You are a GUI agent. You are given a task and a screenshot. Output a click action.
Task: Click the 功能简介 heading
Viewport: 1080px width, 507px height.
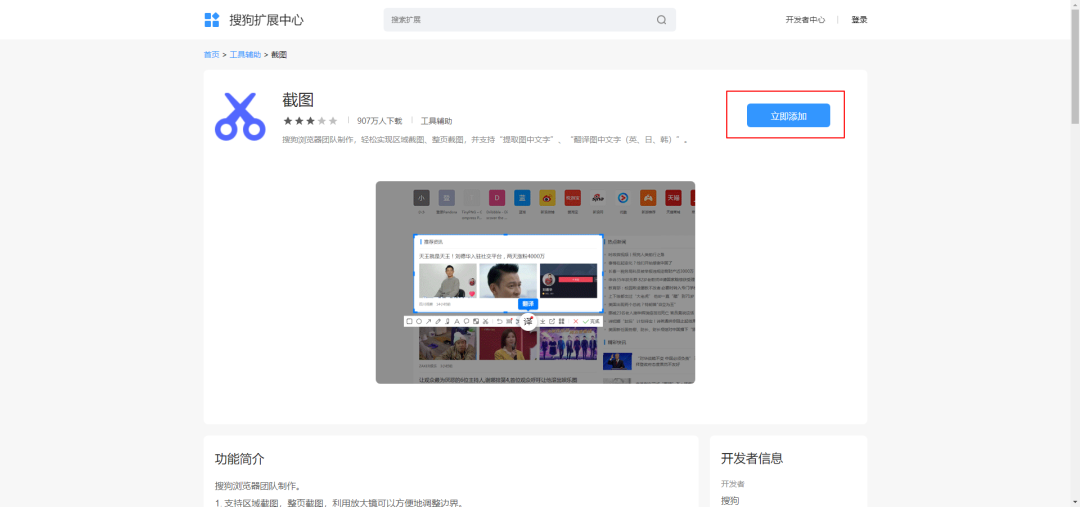click(x=240, y=459)
